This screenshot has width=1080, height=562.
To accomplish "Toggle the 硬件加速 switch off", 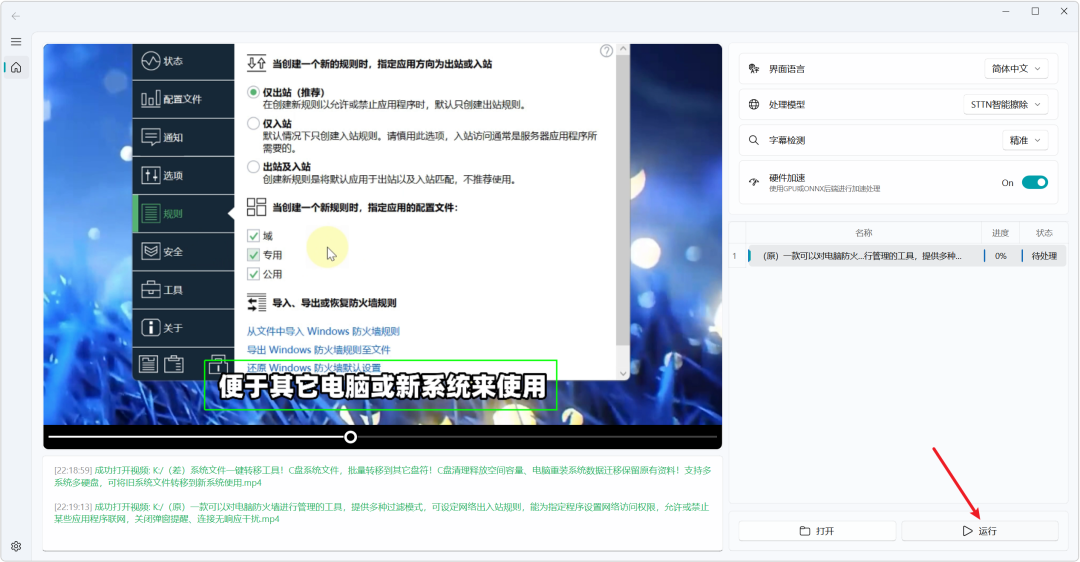I will 1035,183.
